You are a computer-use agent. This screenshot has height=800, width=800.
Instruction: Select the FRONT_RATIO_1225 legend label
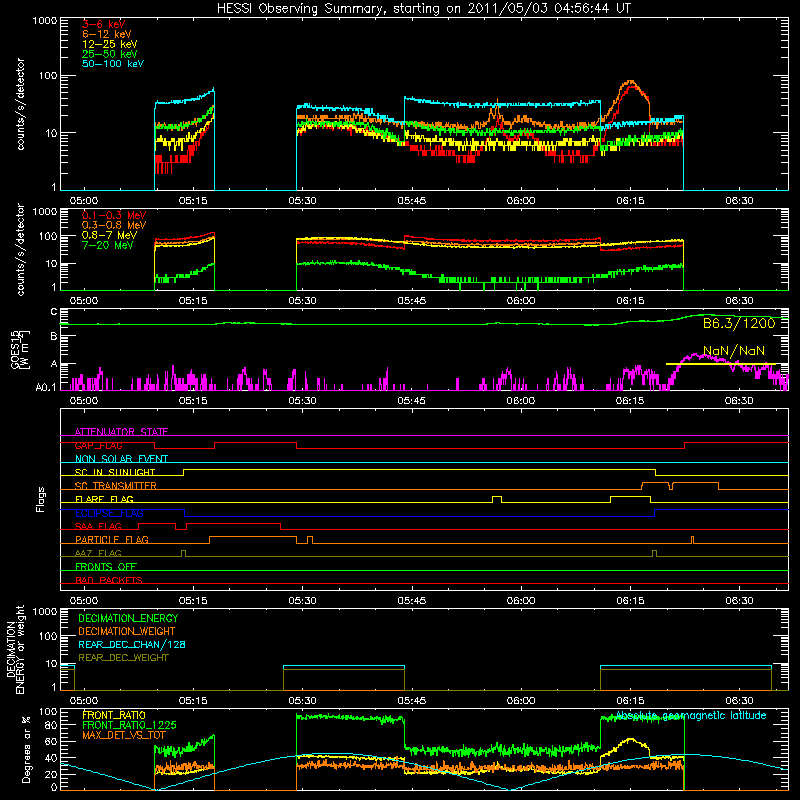click(x=129, y=726)
